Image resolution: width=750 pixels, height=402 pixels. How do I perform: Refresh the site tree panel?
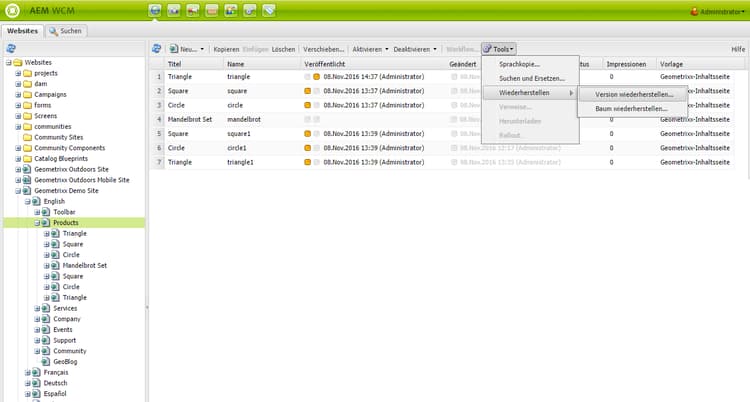(11, 48)
